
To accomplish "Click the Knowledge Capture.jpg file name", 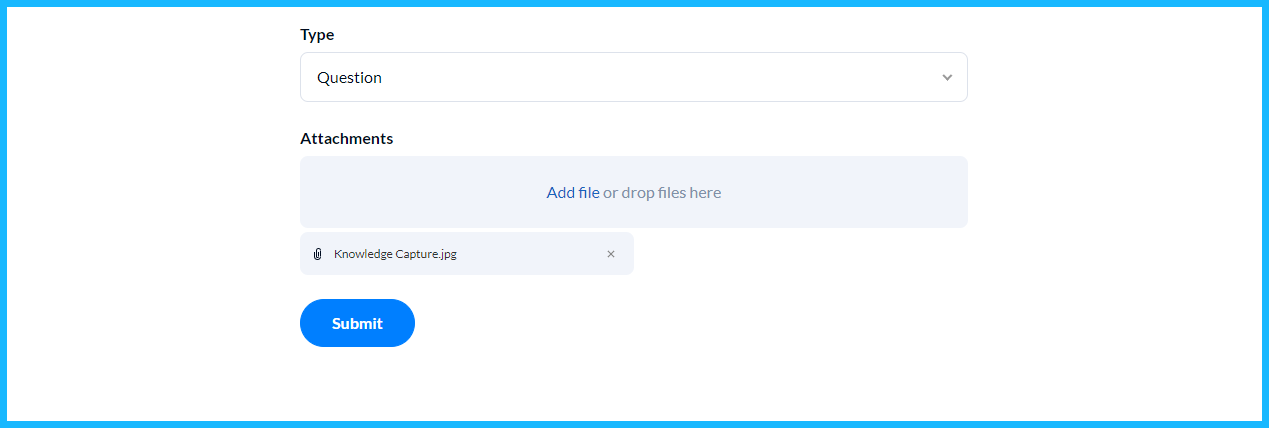I will (395, 254).
